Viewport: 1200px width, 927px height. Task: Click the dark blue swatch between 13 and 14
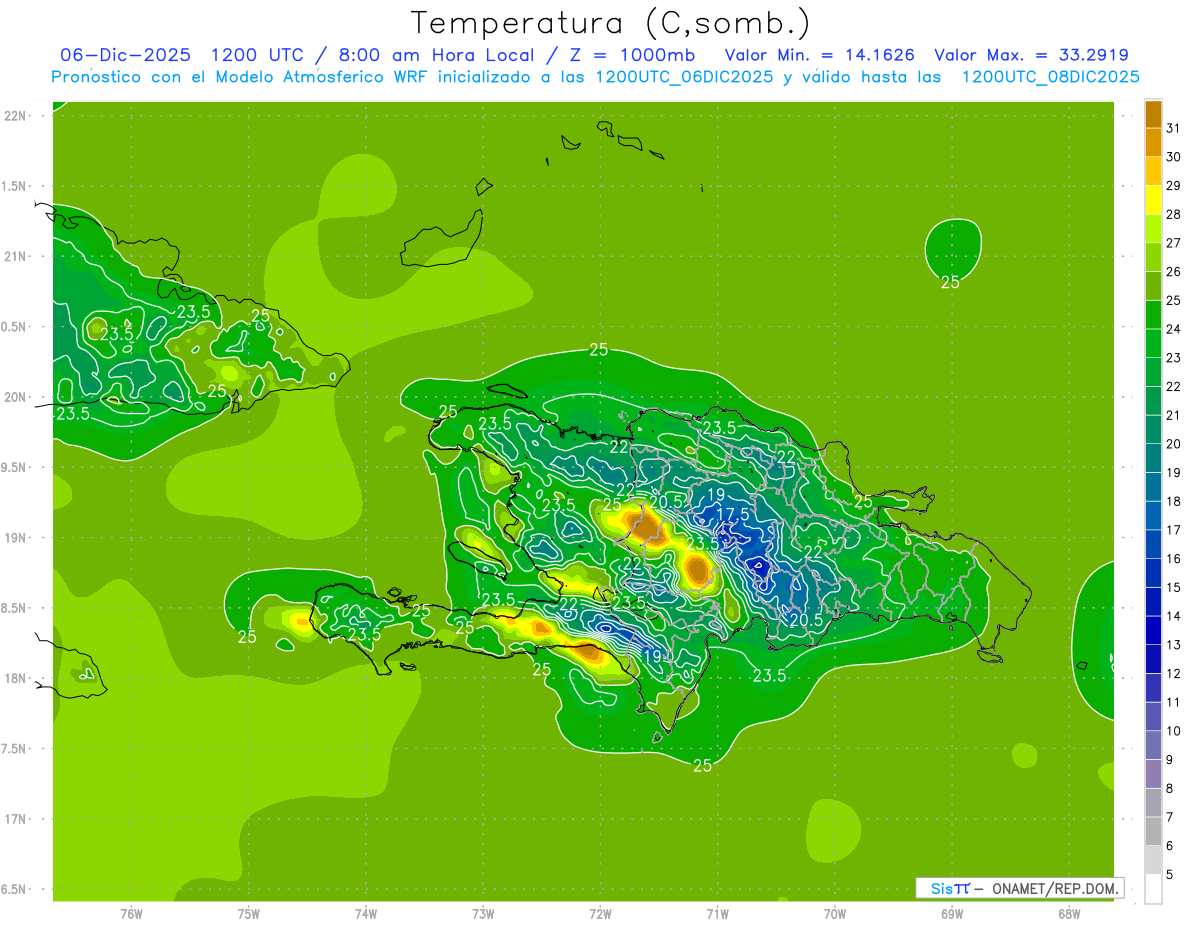(1153, 631)
